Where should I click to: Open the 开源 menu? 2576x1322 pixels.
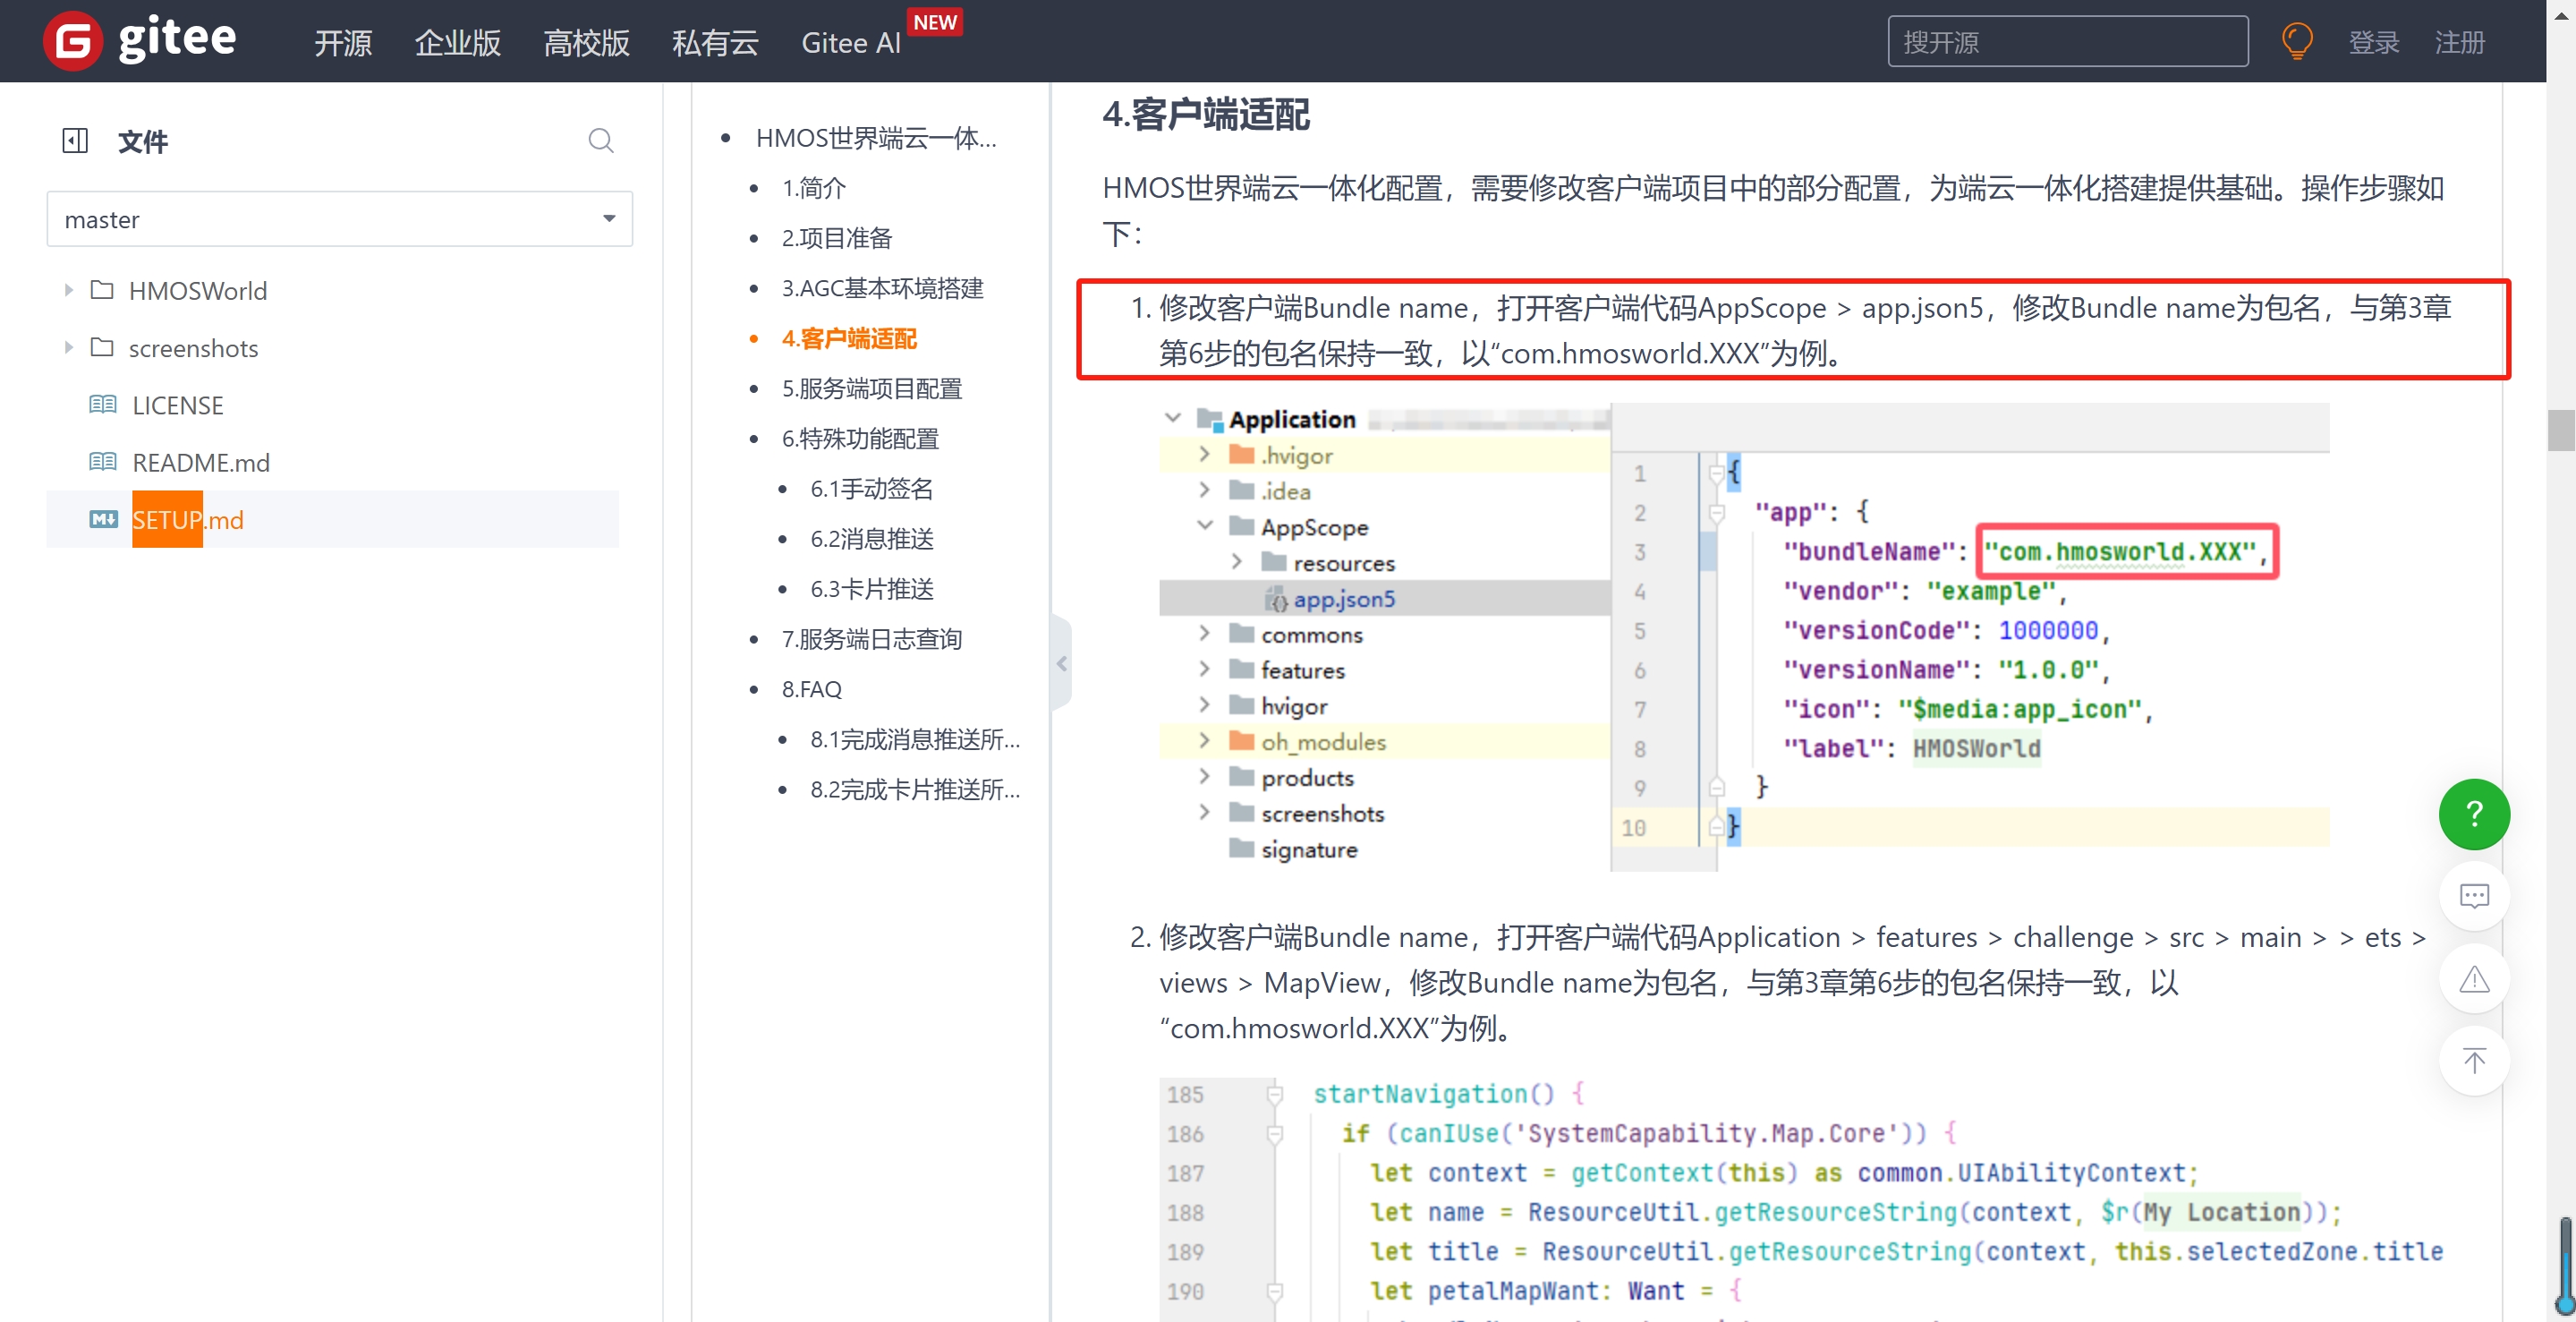tap(343, 43)
